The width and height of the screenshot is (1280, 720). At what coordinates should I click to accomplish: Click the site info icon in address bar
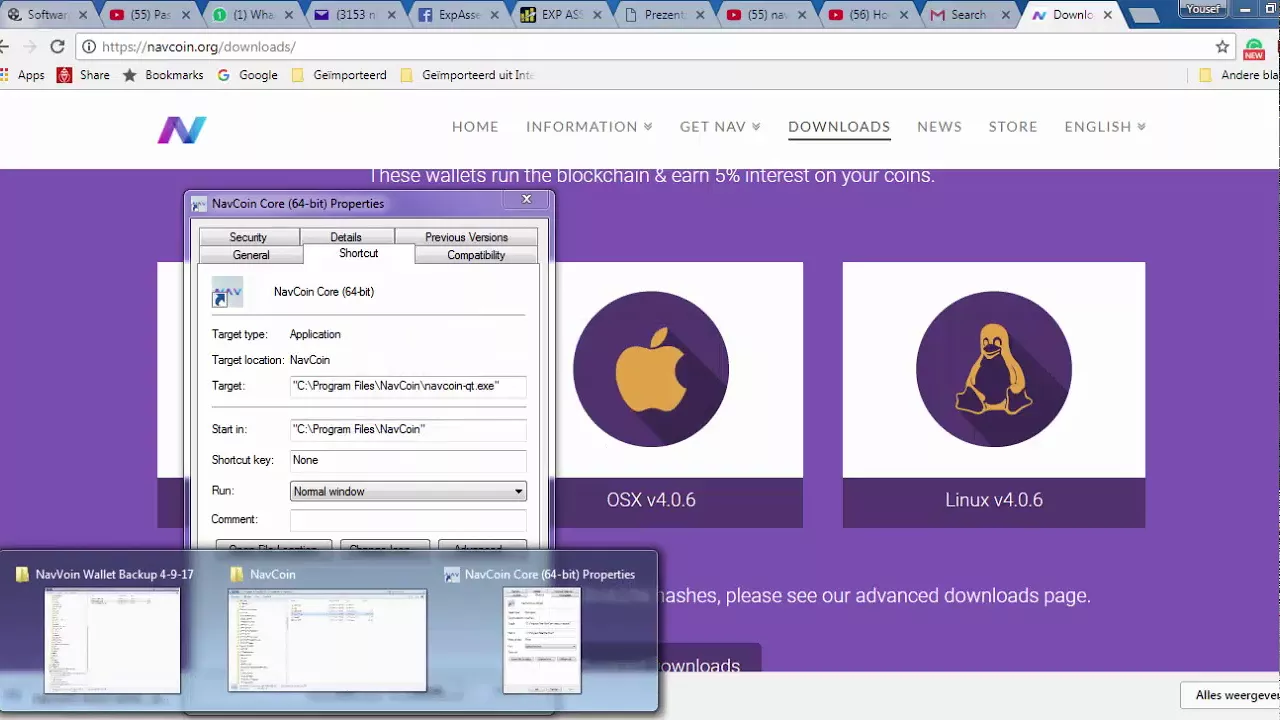[x=89, y=47]
